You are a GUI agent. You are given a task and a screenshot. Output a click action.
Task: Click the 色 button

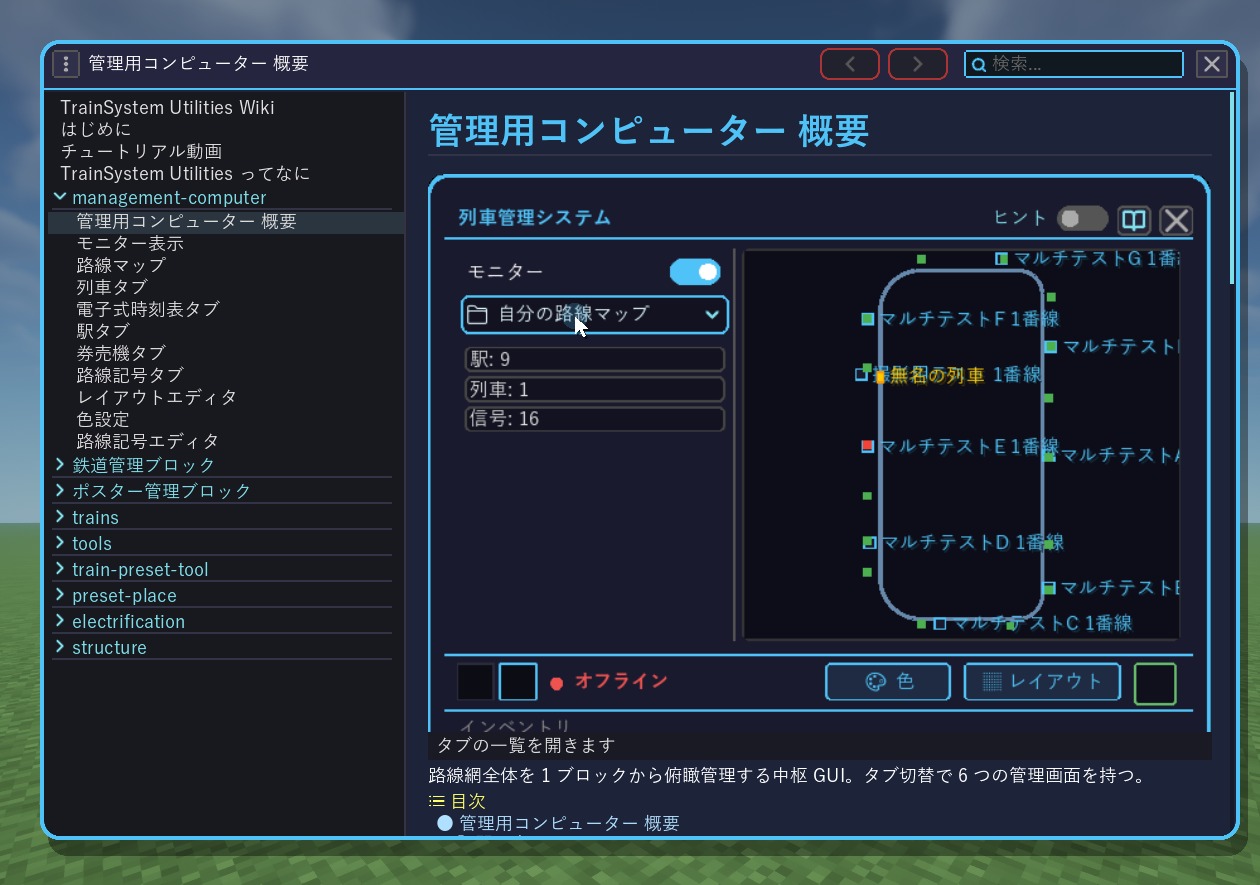point(888,682)
